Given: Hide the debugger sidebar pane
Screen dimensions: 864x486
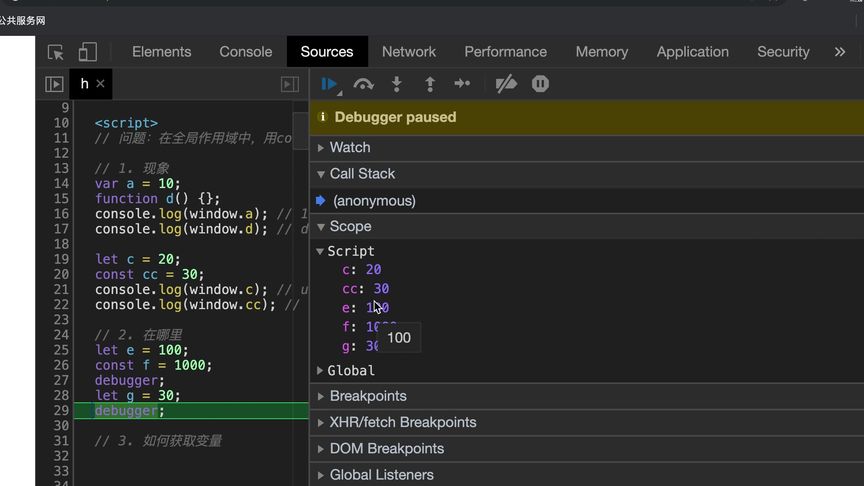Looking at the screenshot, I should pyautogui.click(x=290, y=84).
